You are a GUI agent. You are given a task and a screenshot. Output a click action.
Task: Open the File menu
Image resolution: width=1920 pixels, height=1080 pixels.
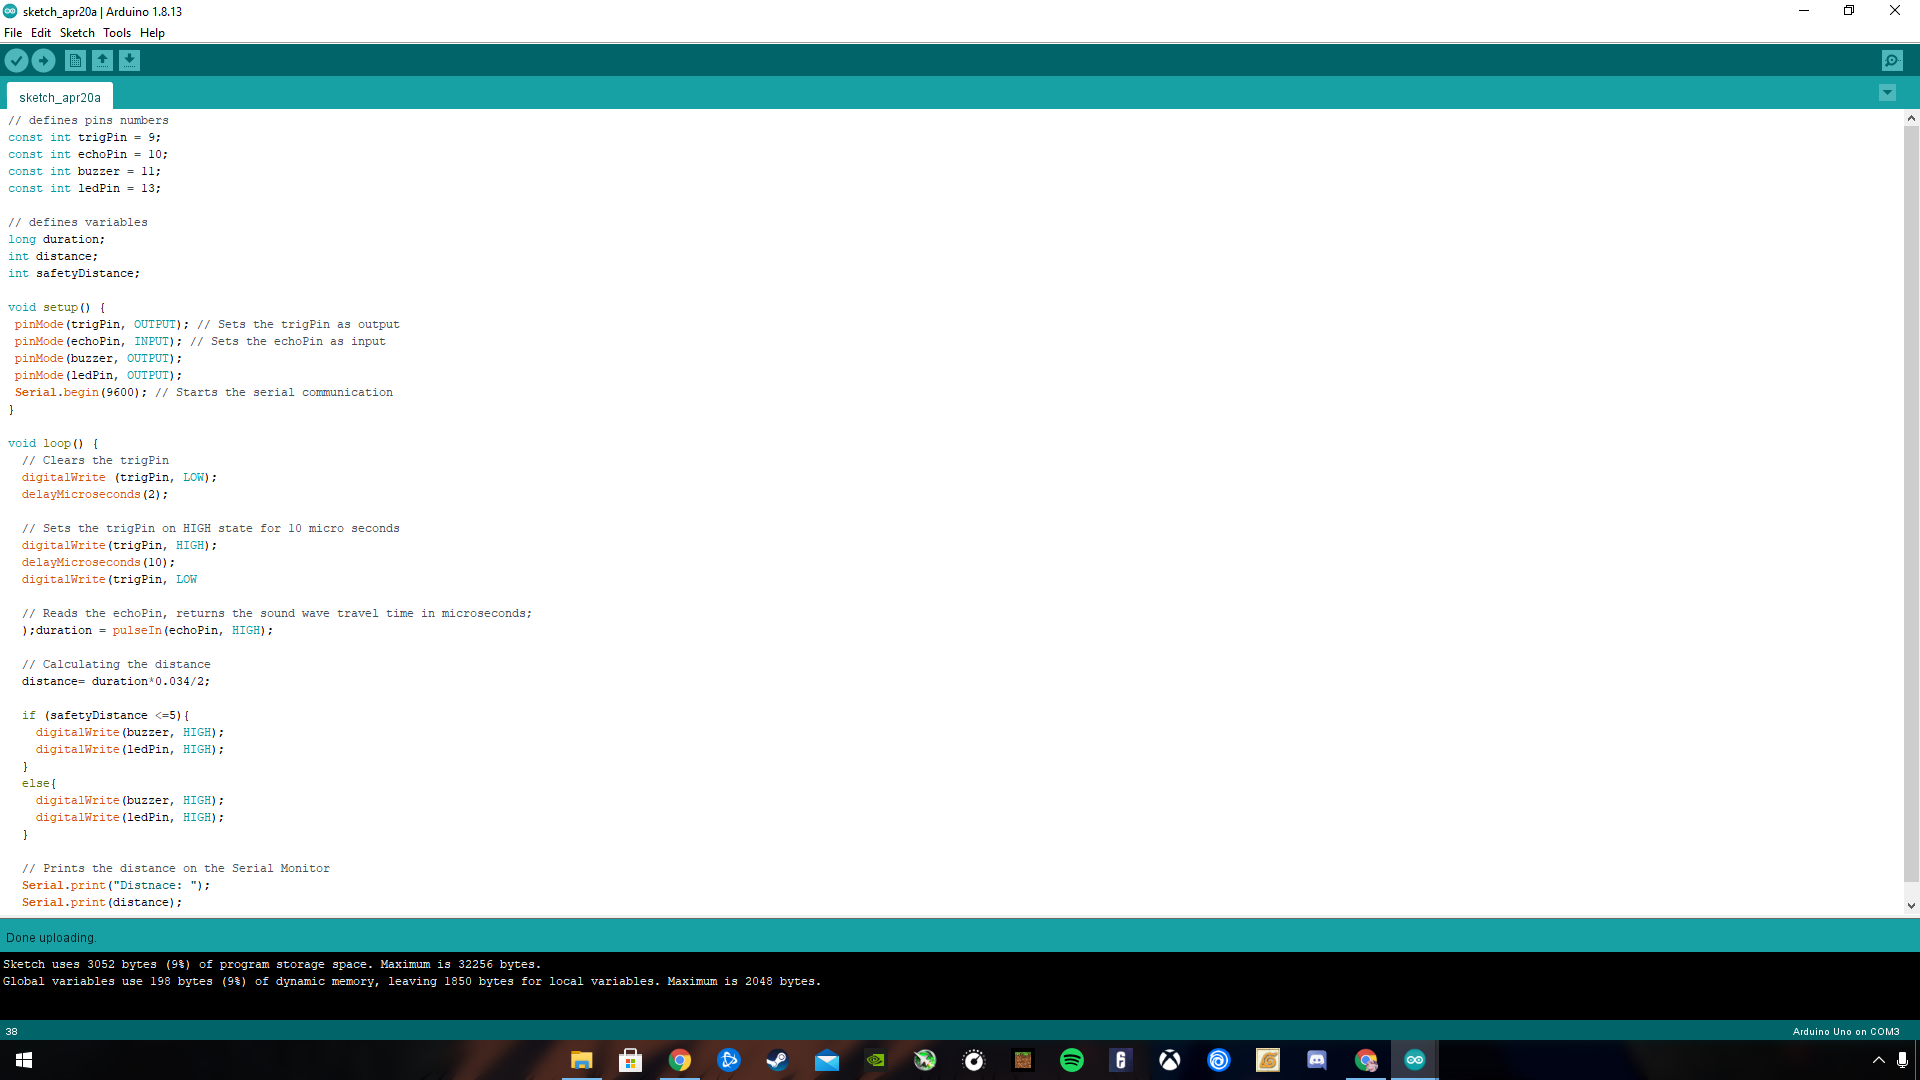13,33
